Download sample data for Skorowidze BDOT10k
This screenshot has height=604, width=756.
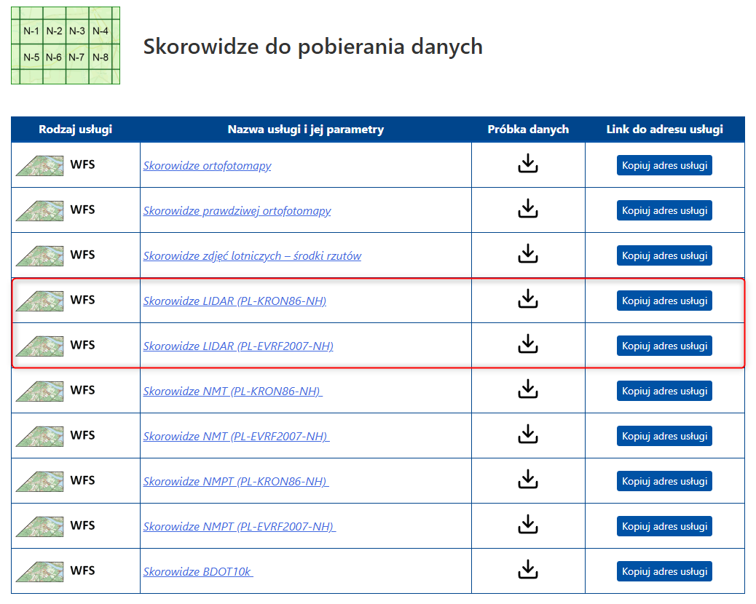(x=528, y=569)
